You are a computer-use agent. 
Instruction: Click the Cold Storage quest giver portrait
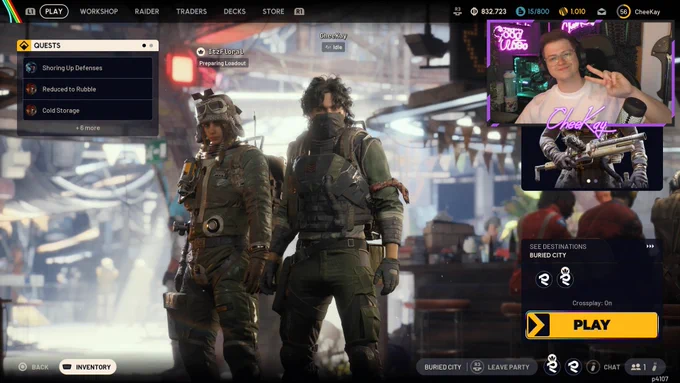(31, 110)
